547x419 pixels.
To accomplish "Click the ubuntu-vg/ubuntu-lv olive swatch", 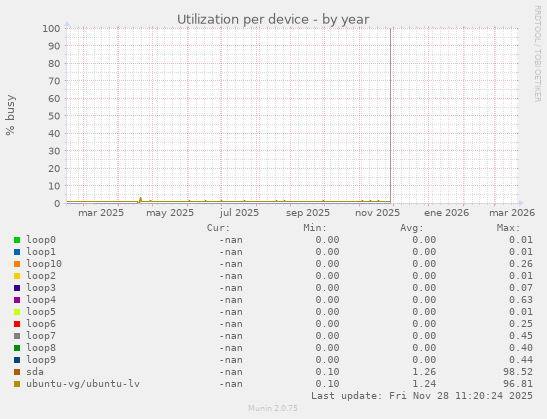I will click(x=17, y=384).
